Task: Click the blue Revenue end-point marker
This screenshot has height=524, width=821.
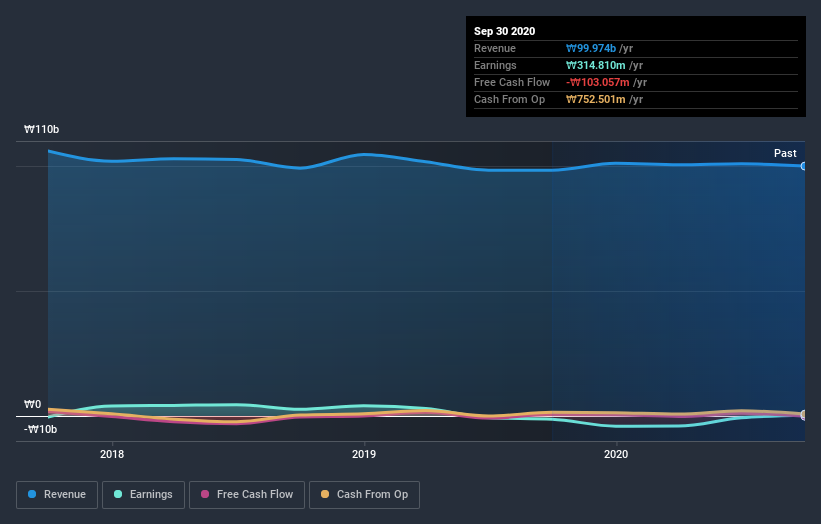Action: coord(804,166)
